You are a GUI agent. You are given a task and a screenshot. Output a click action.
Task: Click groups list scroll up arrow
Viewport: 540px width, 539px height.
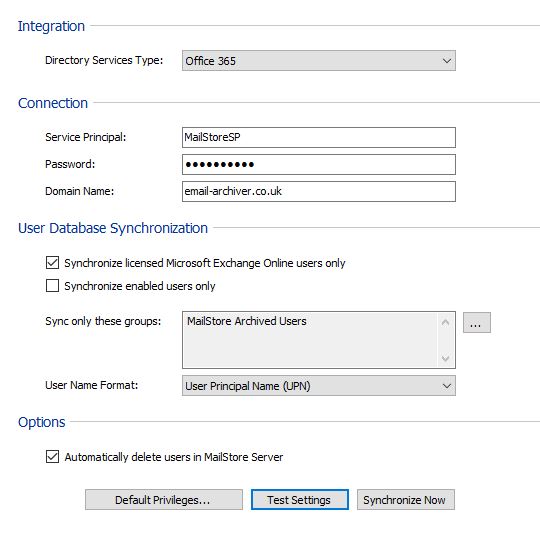click(x=445, y=322)
